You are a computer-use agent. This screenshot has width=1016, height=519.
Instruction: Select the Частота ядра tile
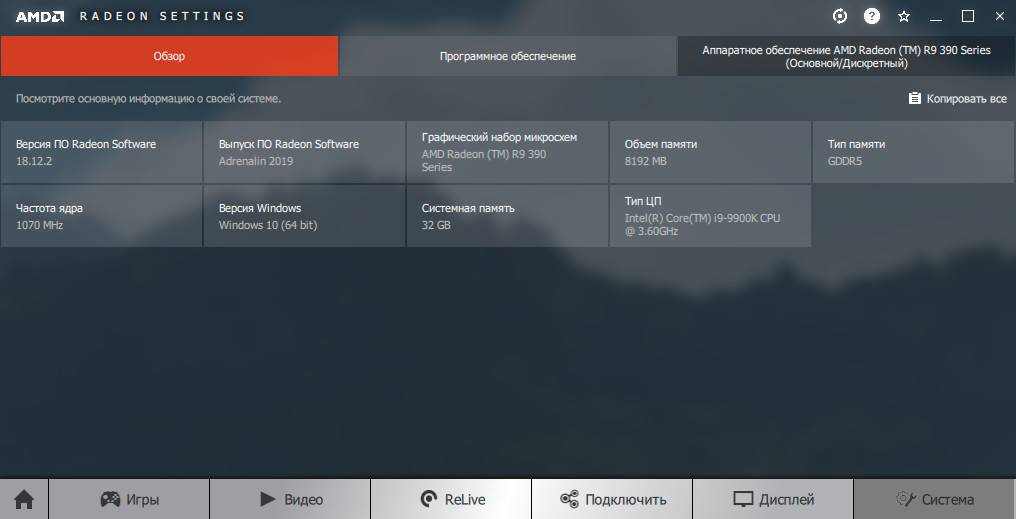tap(101, 216)
